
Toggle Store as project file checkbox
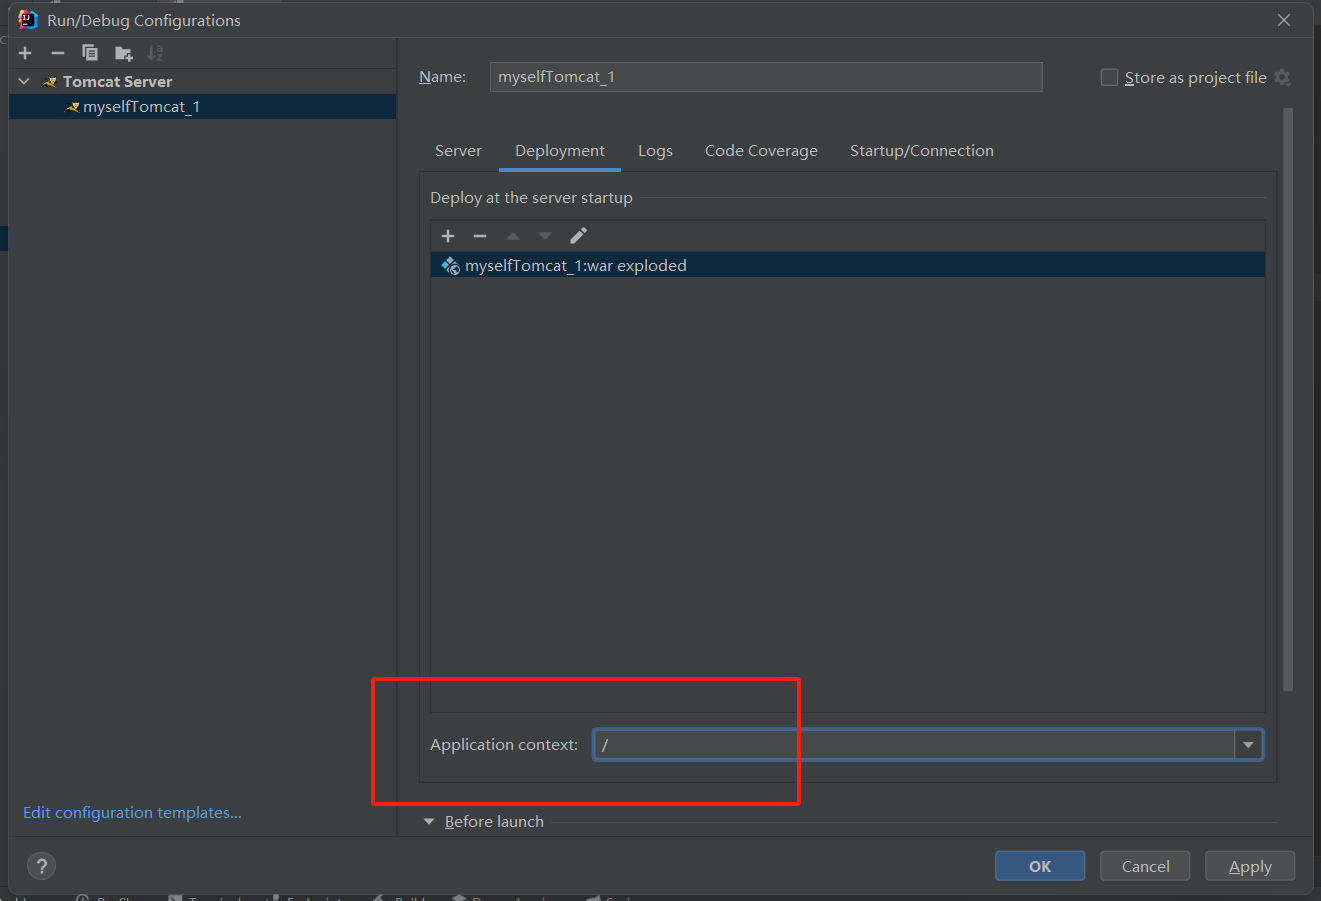click(x=1109, y=77)
